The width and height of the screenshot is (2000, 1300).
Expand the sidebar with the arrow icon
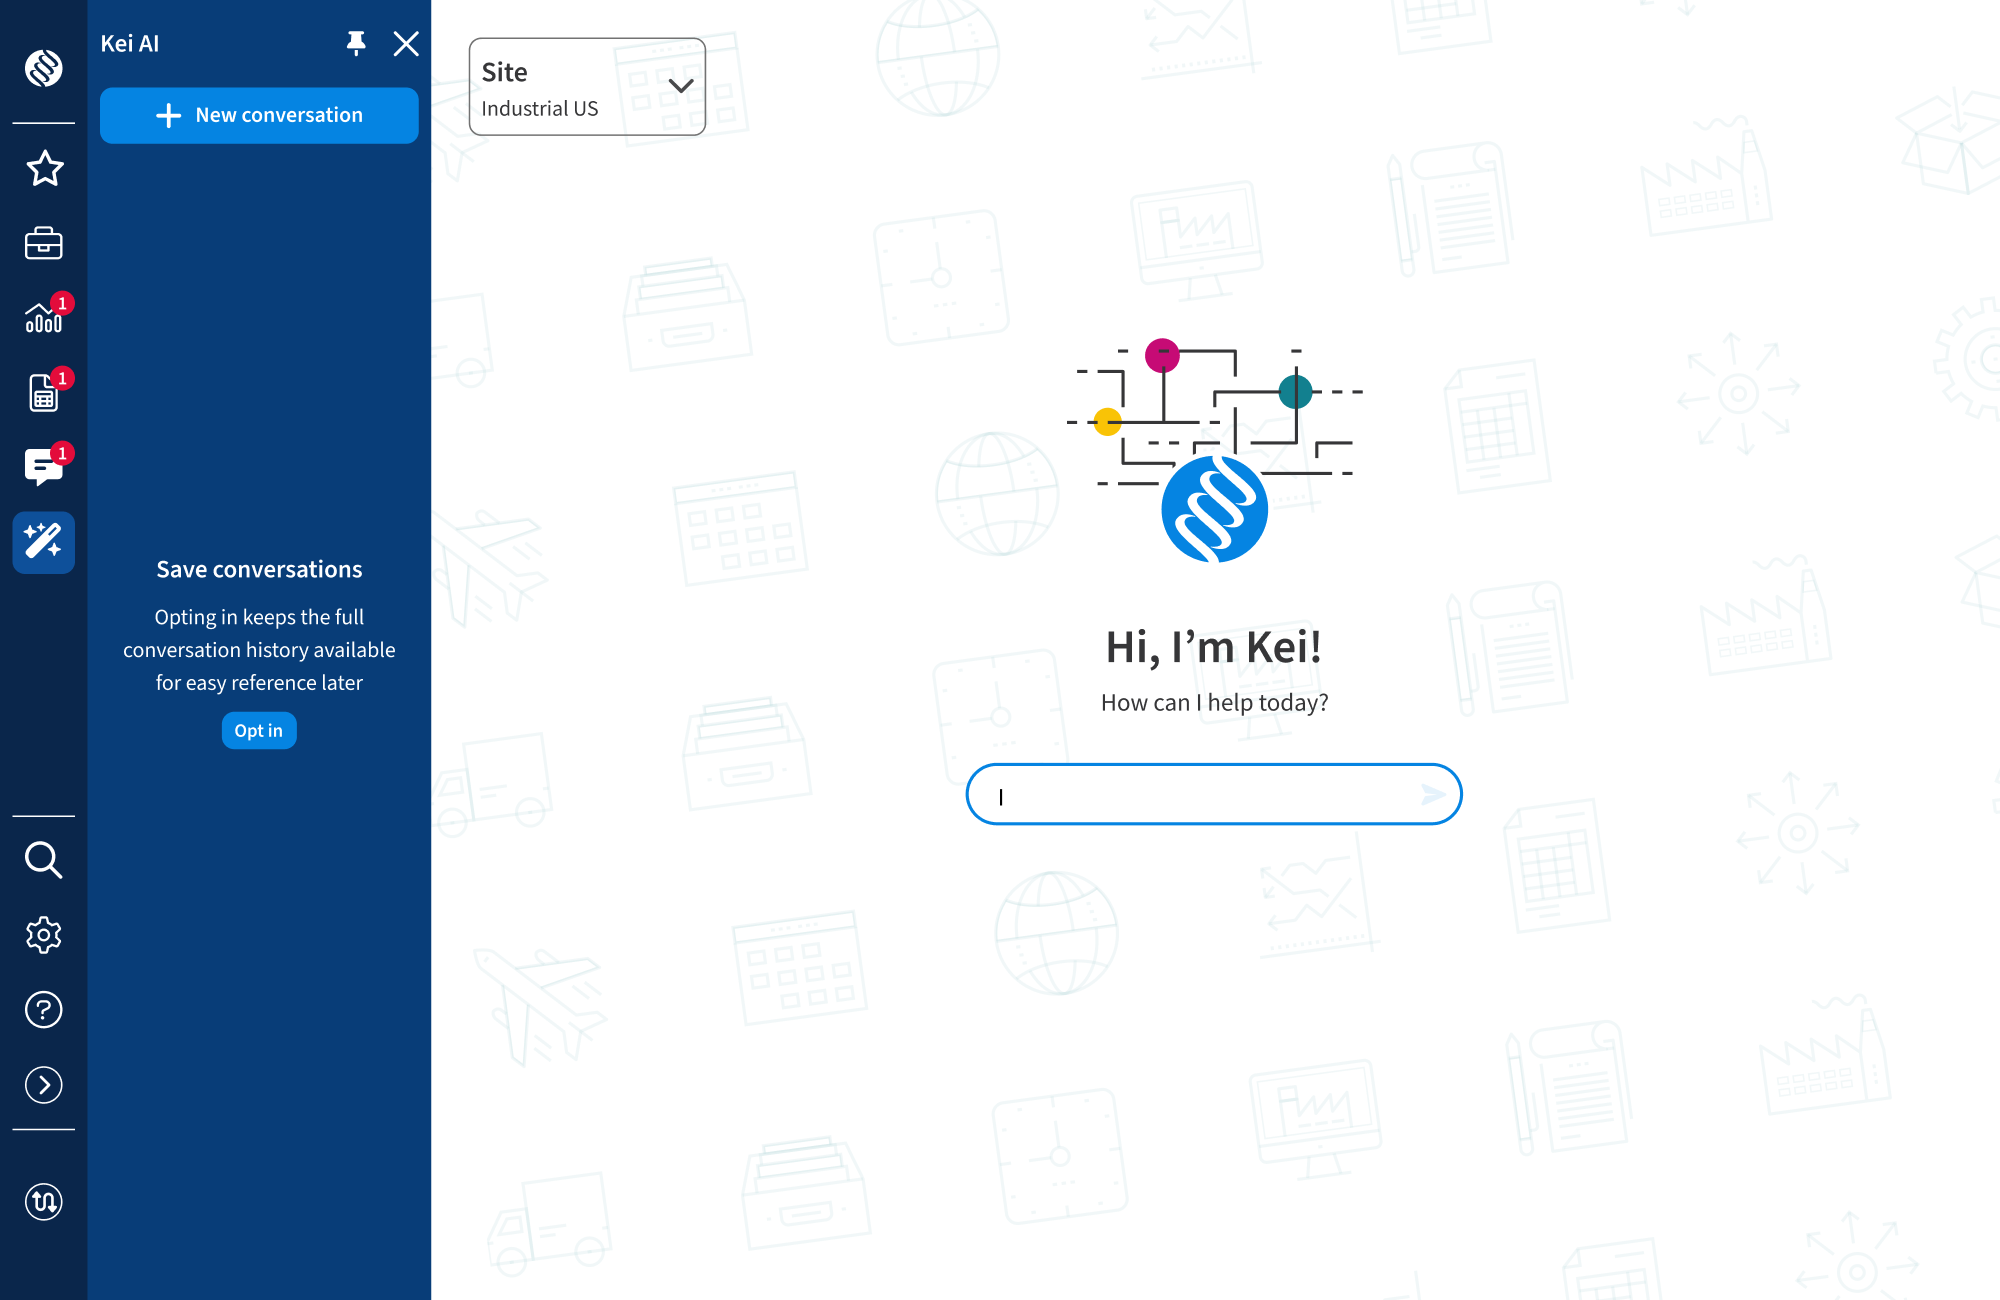pos(44,1085)
